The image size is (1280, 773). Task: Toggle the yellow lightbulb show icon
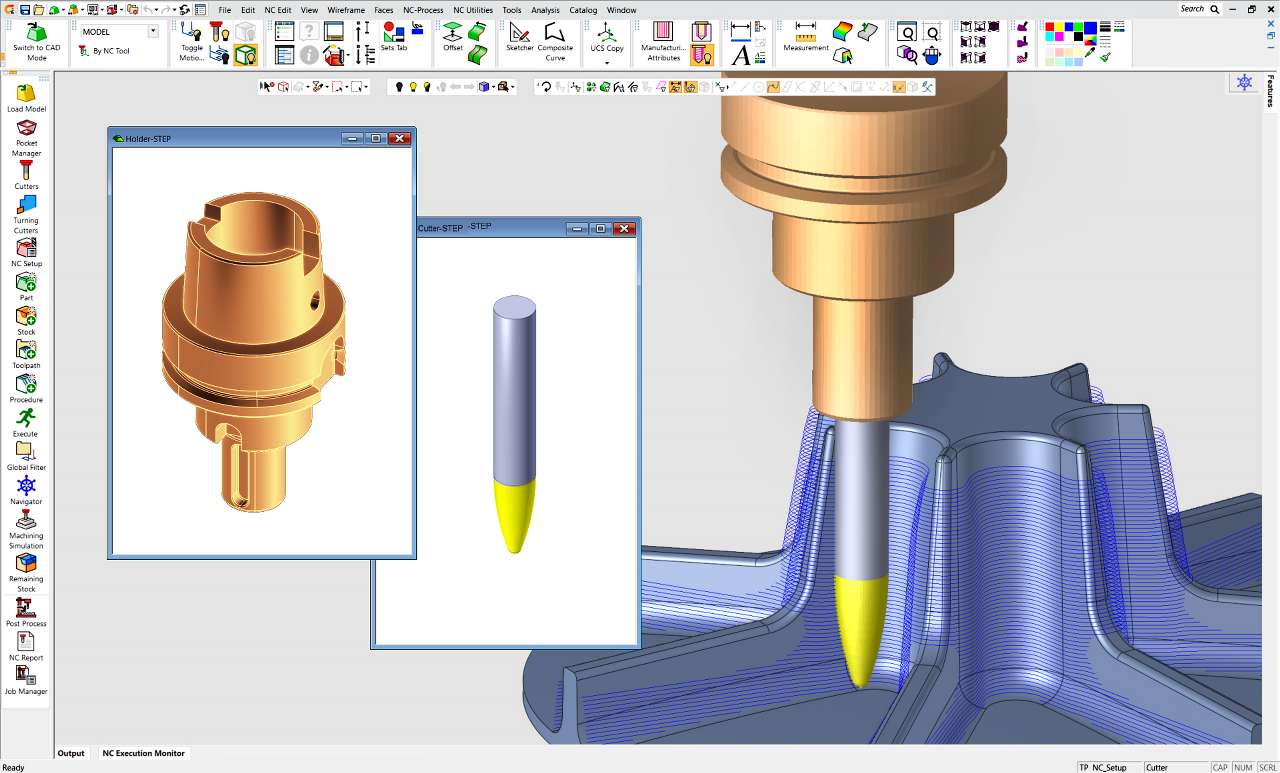point(413,87)
